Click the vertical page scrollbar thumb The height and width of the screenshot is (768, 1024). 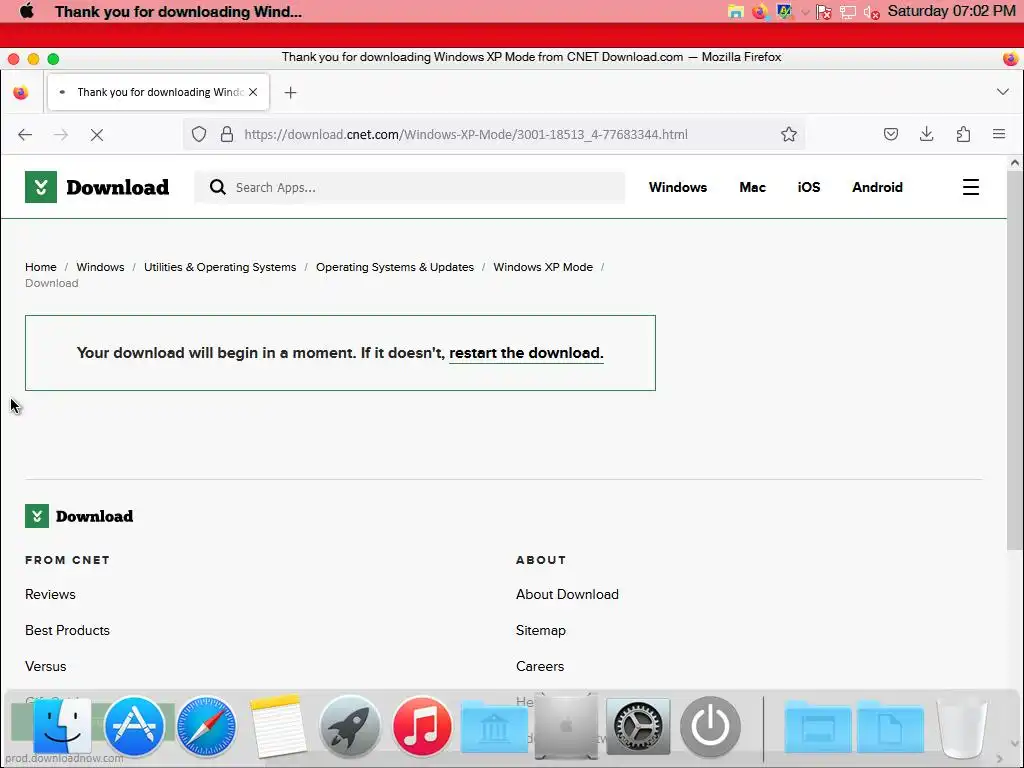[x=1014, y=359]
